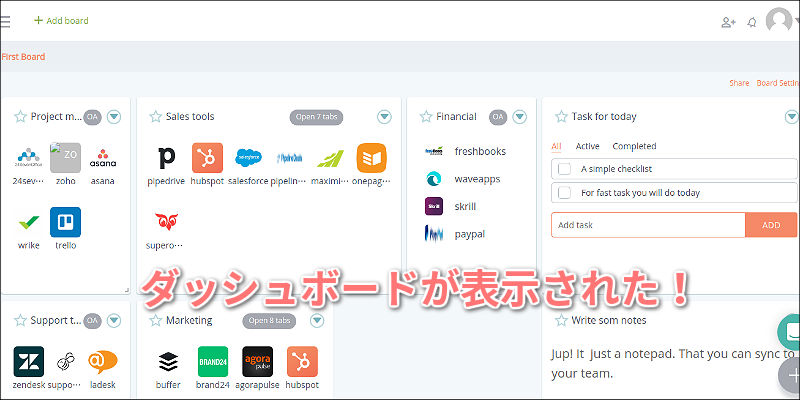Expand the Marketing widget dropdown
Image resolution: width=800 pixels, height=400 pixels.
pyautogui.click(x=317, y=320)
